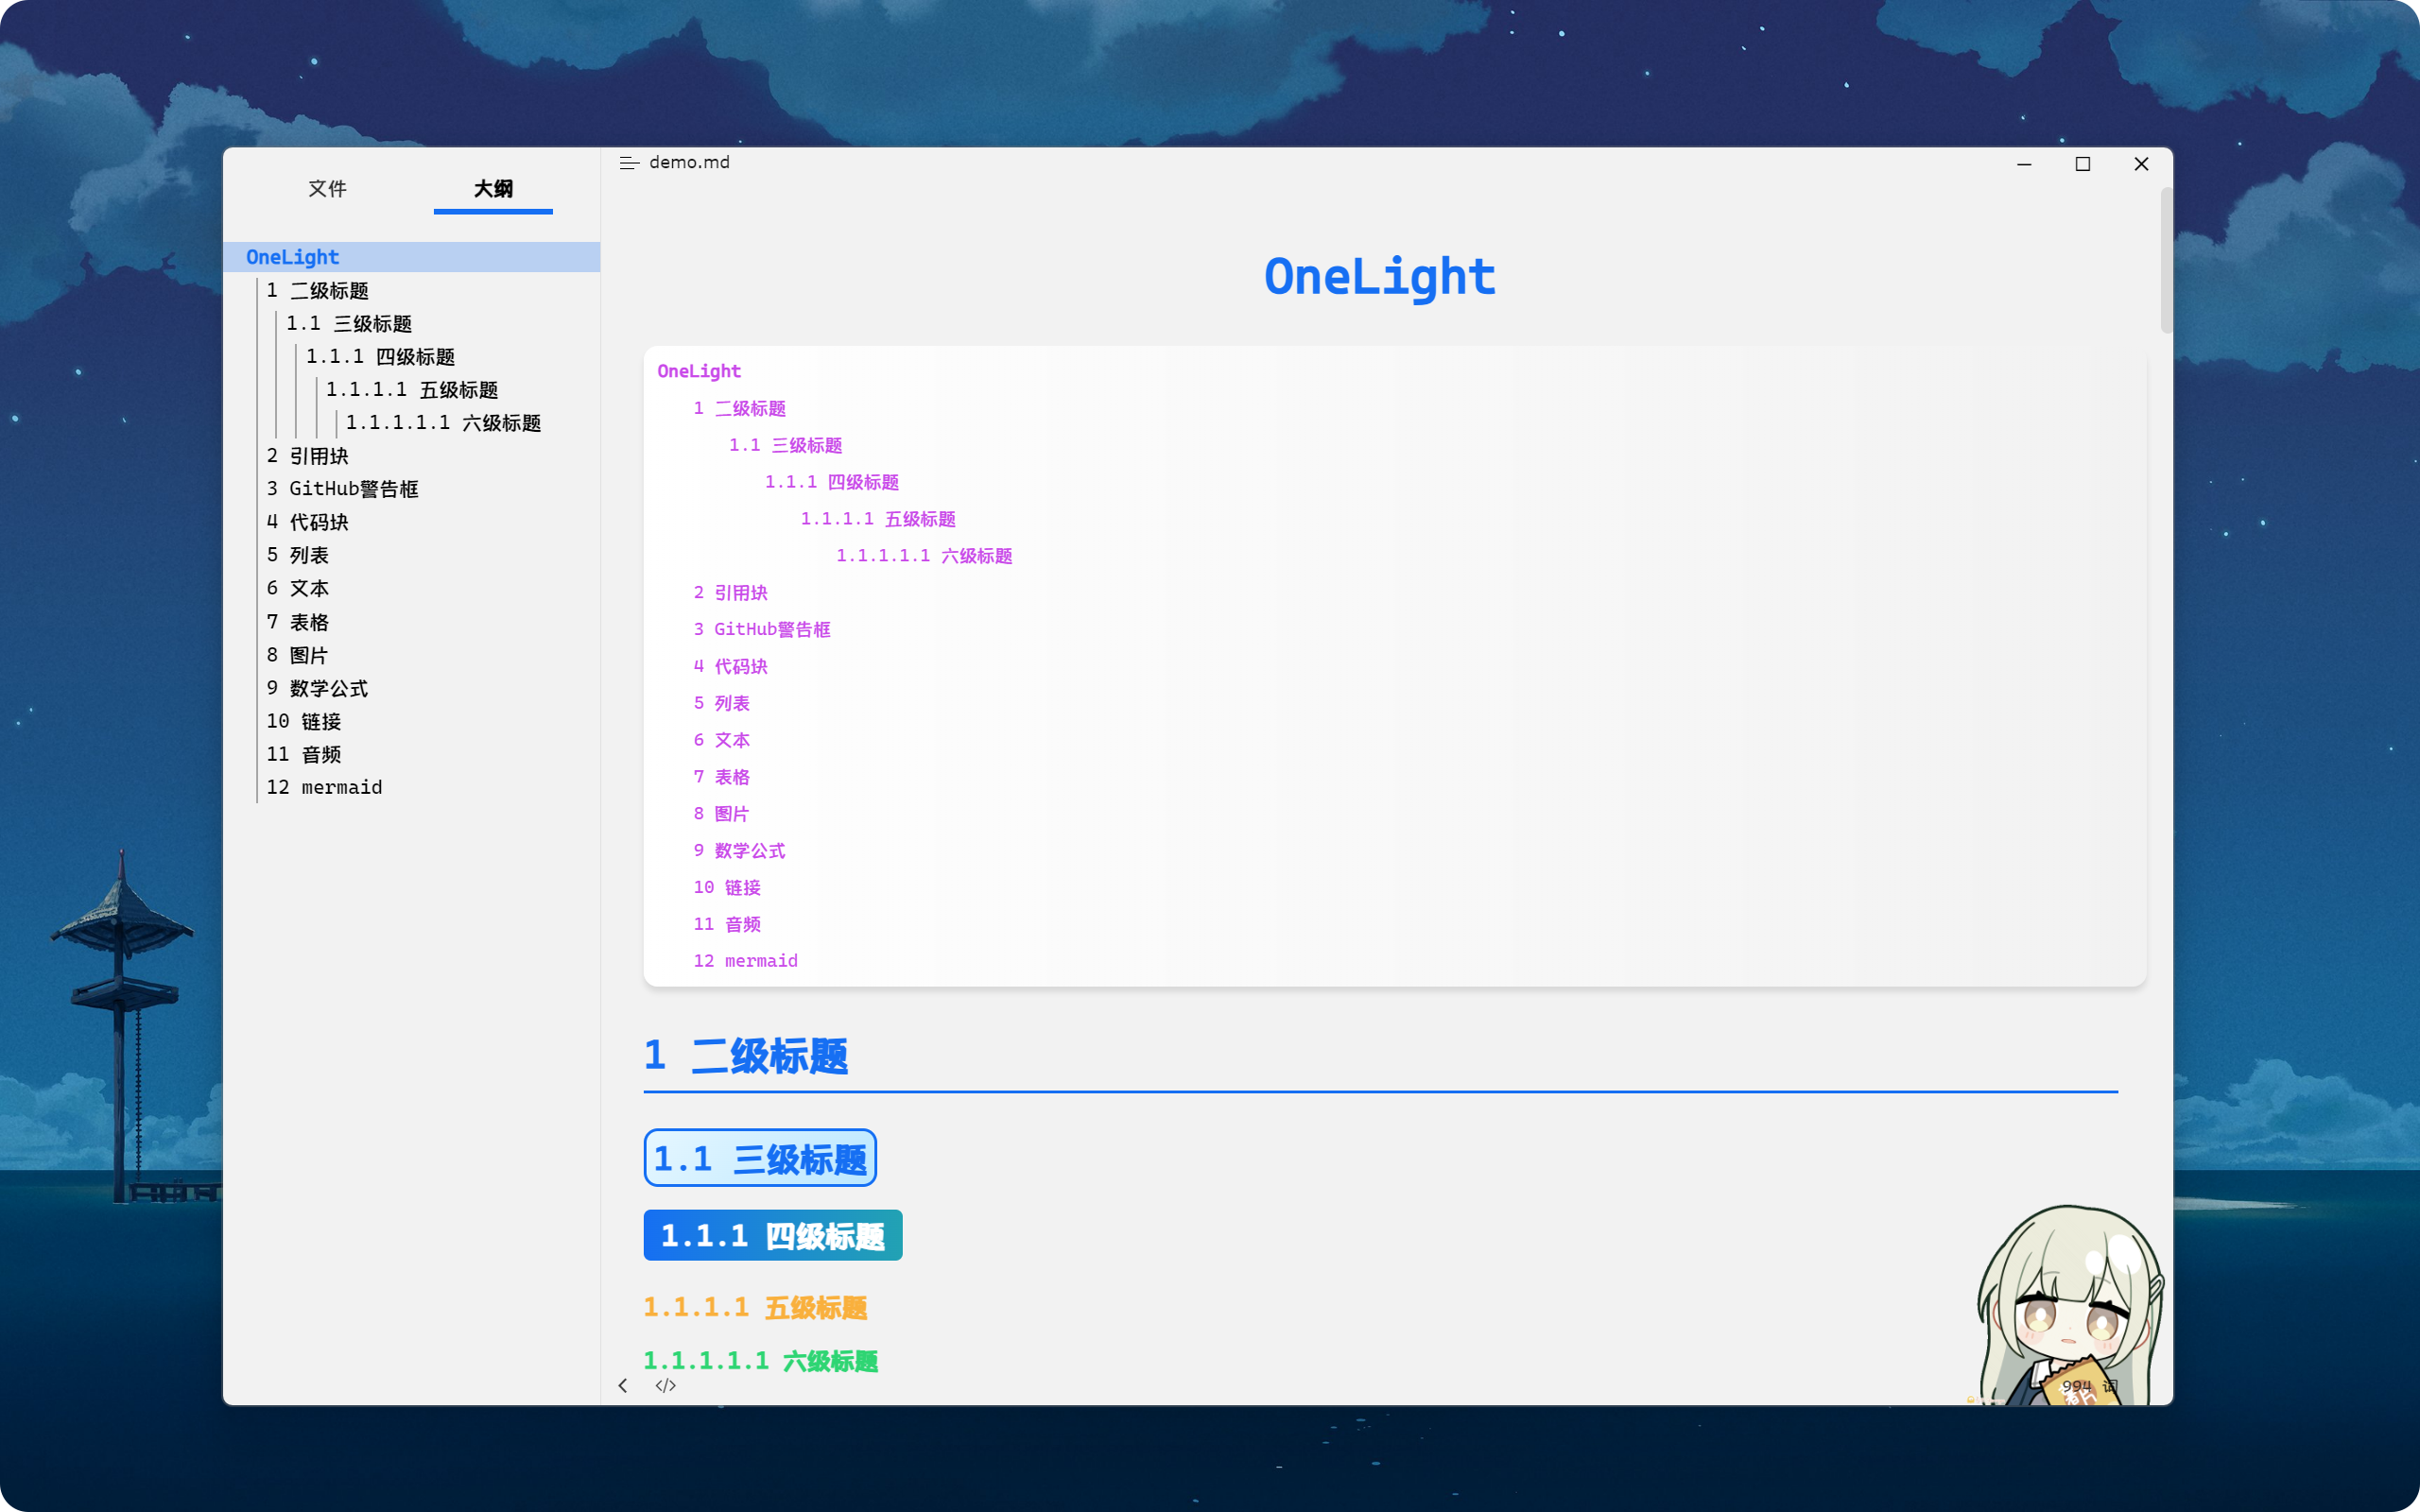
Task: Follow TOC link 9 数学公式
Action: point(740,850)
